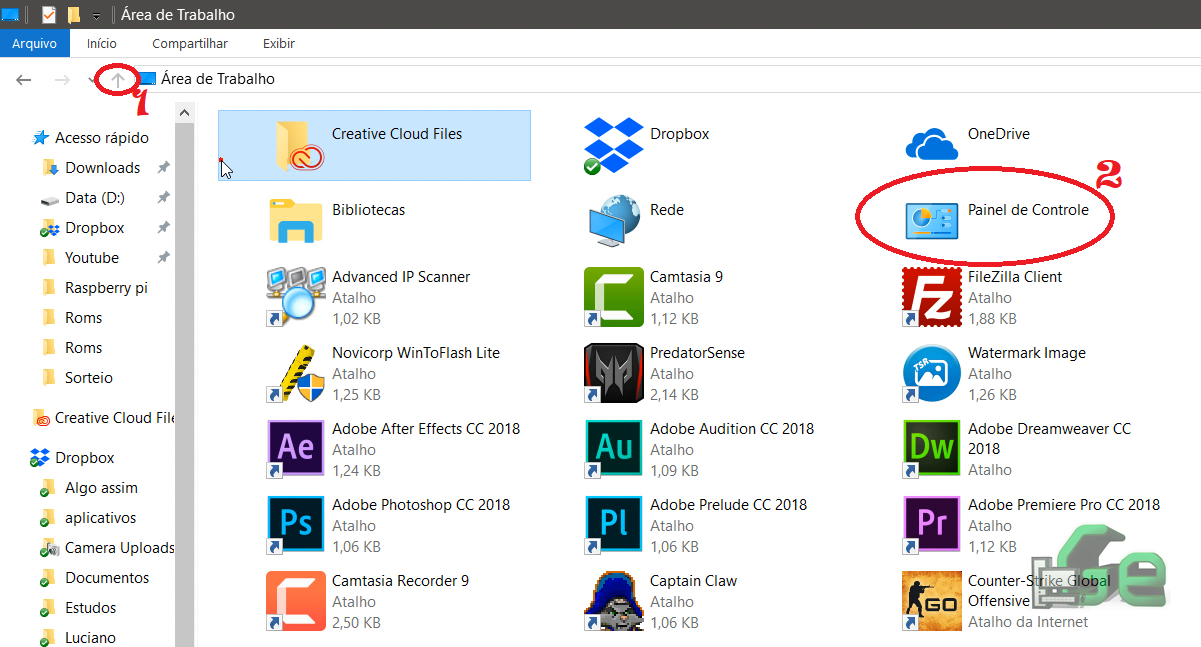Image resolution: width=1201 pixels, height=647 pixels.
Task: Select the FileZilla Client shortcut icon
Action: pos(932,297)
